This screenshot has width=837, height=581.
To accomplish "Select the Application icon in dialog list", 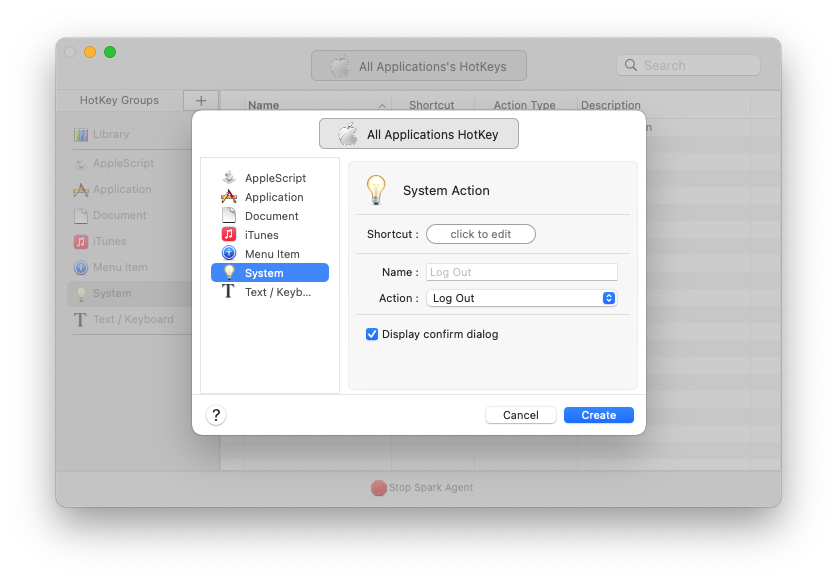I will [229, 197].
